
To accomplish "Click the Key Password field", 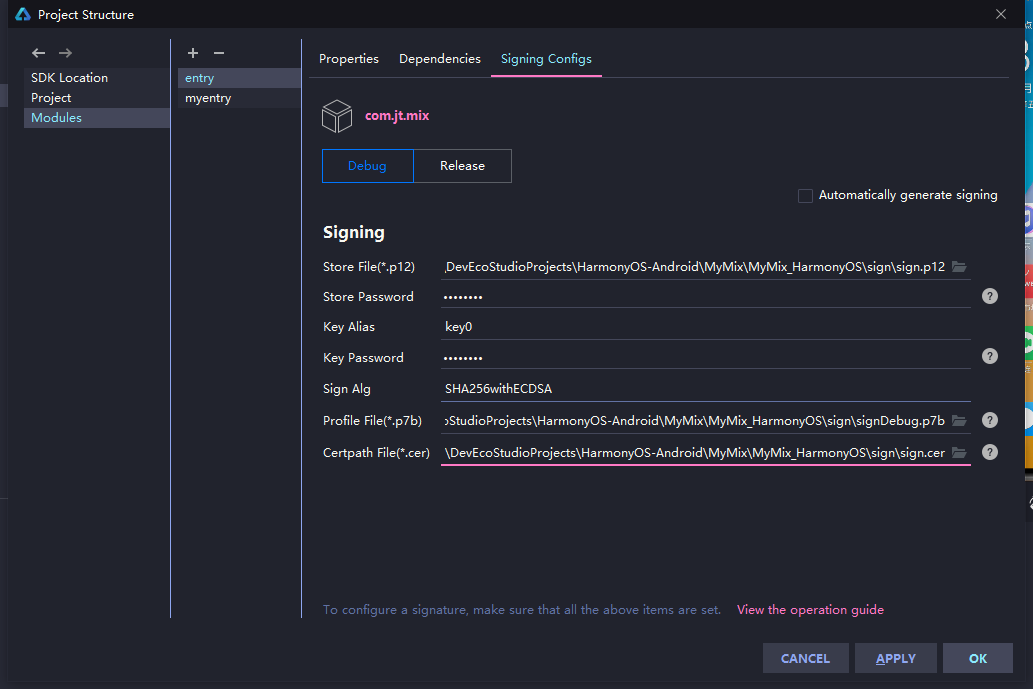I will tap(706, 358).
